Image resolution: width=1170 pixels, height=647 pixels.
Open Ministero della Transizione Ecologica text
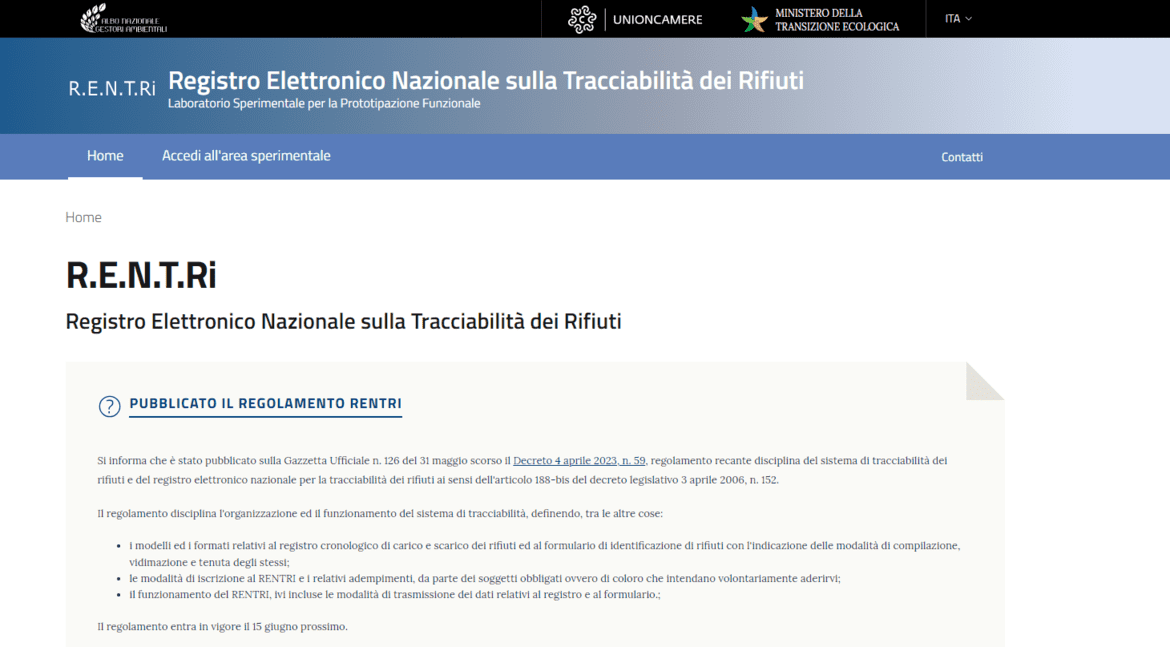point(836,20)
